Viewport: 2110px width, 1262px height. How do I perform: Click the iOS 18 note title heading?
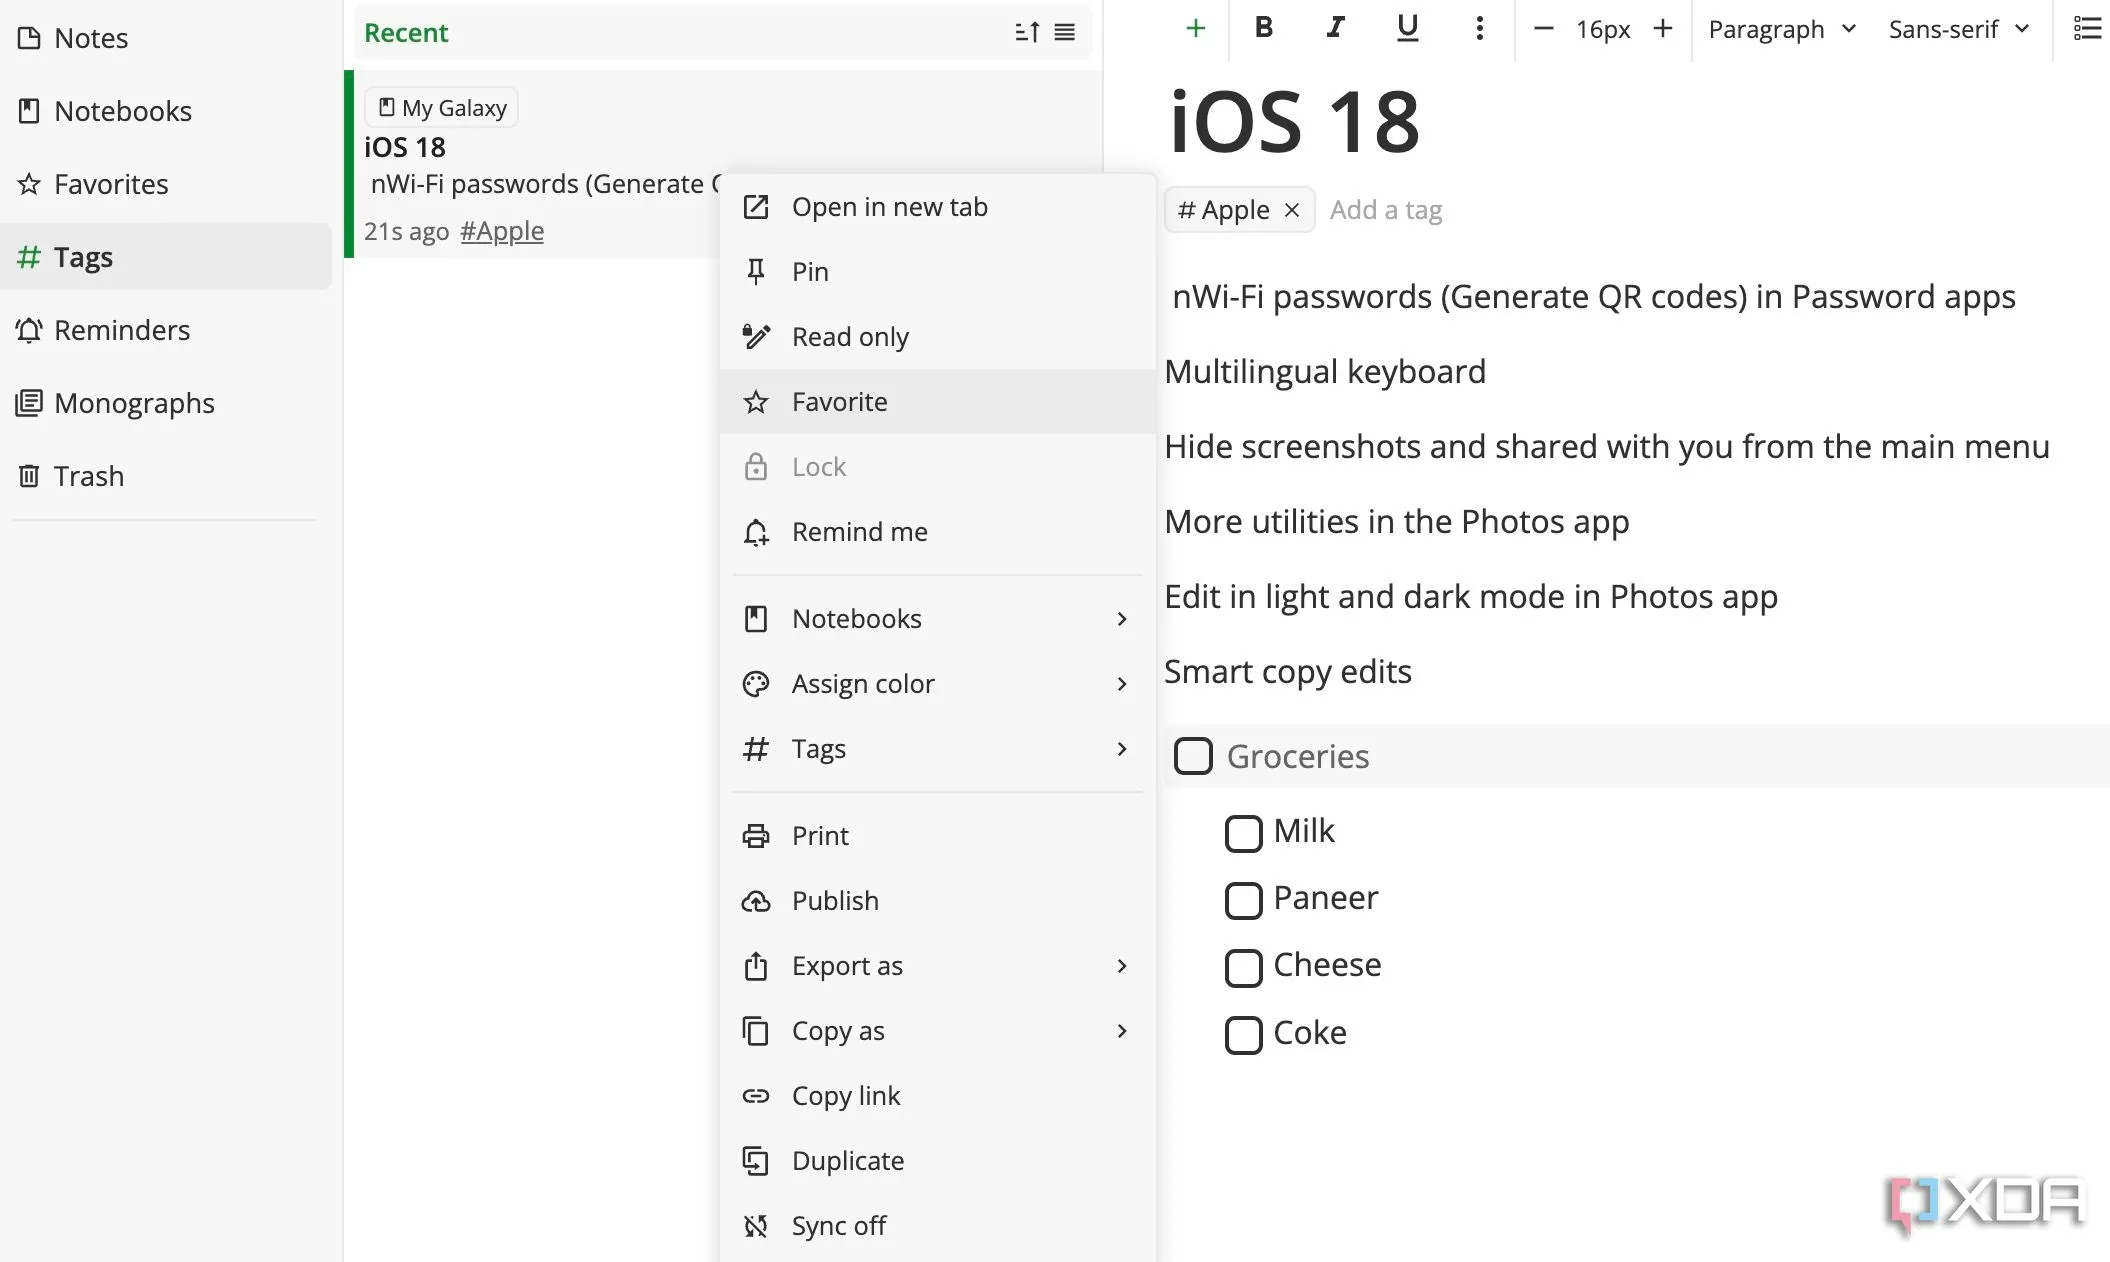[x=1294, y=122]
